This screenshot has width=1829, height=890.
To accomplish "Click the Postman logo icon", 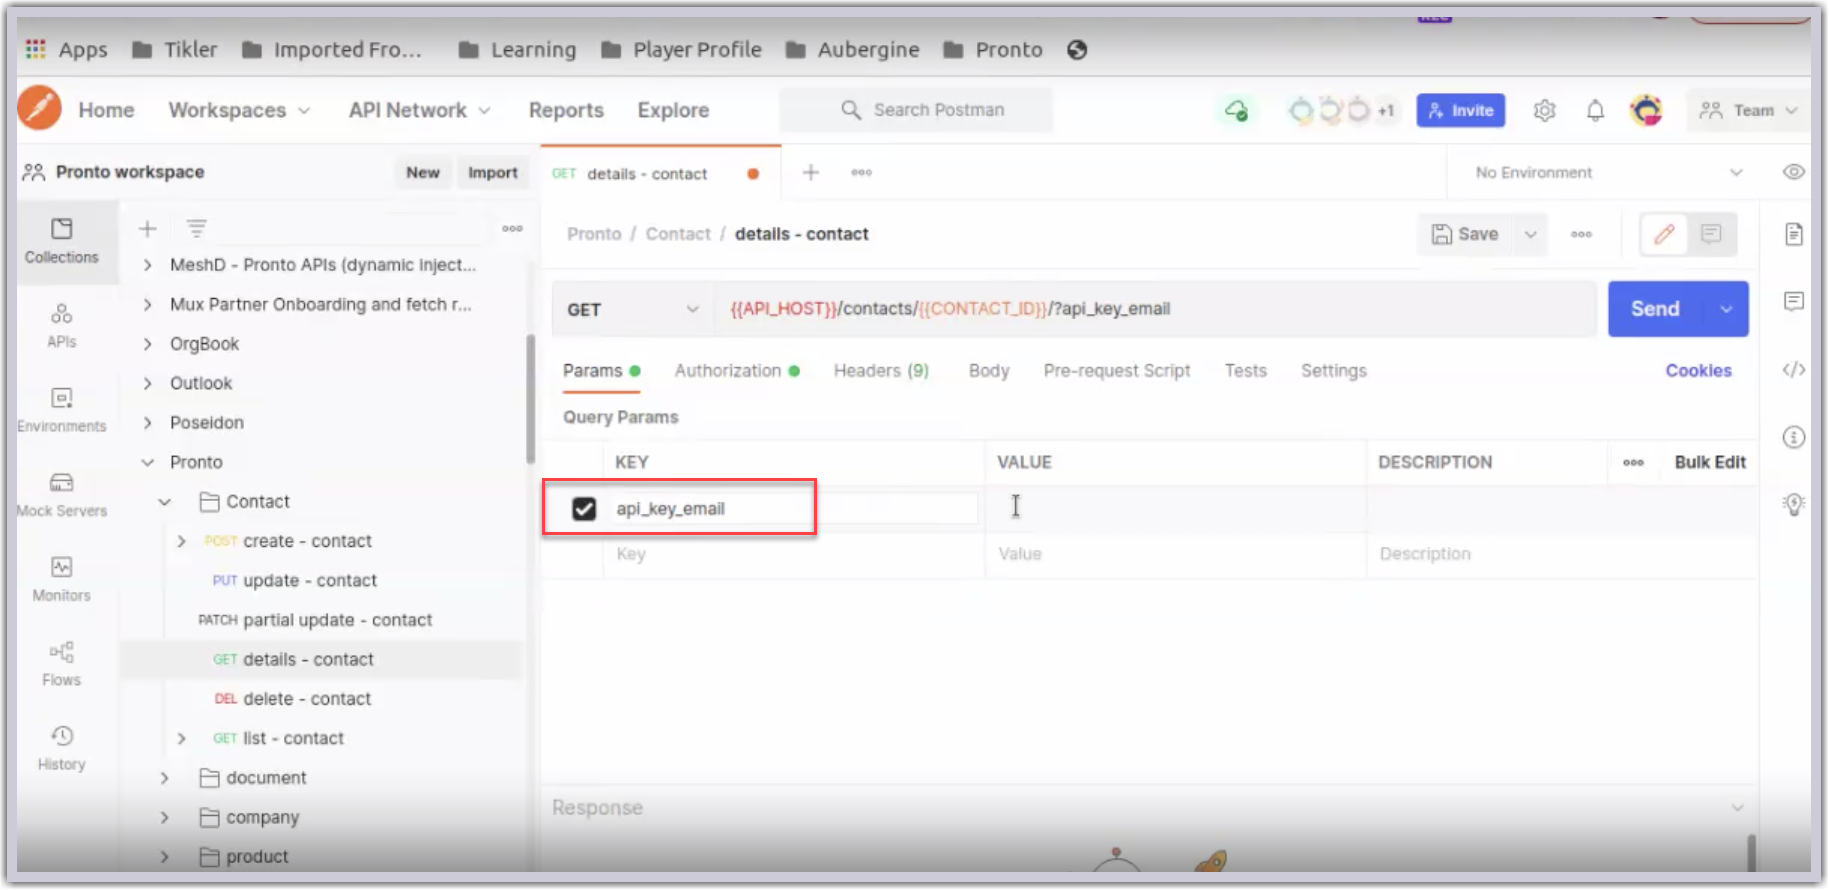I will tap(40, 108).
